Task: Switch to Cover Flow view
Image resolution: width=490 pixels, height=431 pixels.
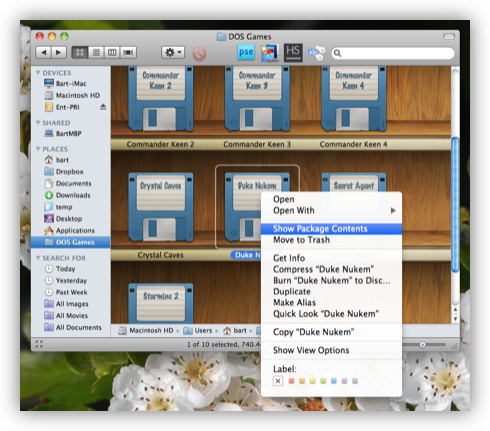Action: pos(128,52)
